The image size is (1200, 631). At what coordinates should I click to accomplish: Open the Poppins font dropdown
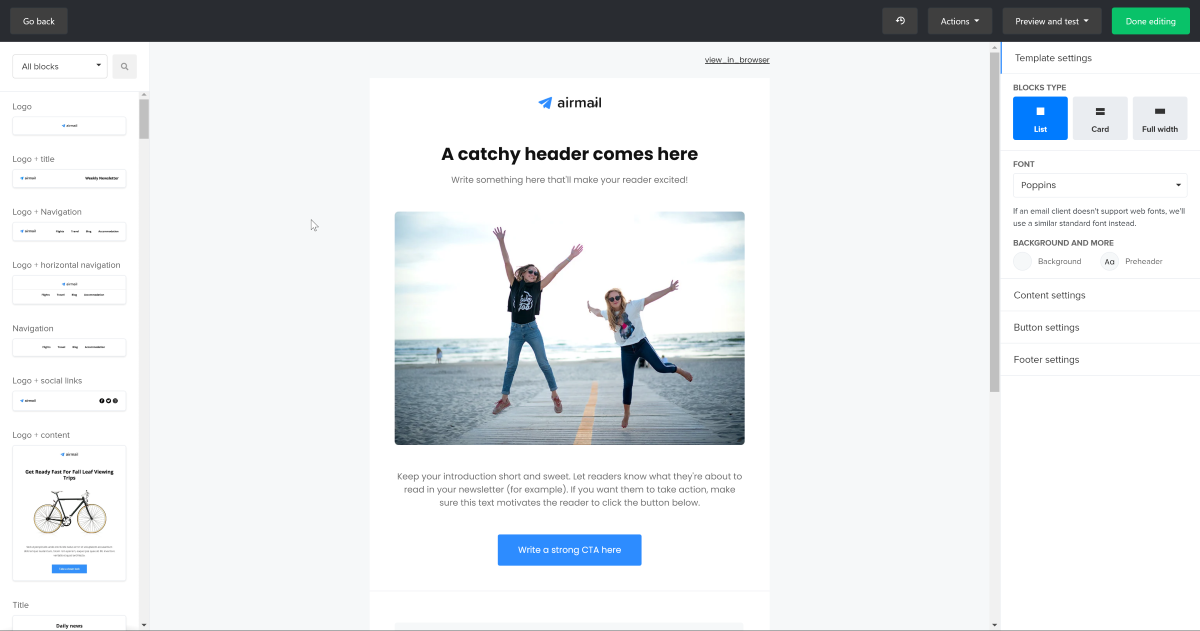tap(1100, 185)
